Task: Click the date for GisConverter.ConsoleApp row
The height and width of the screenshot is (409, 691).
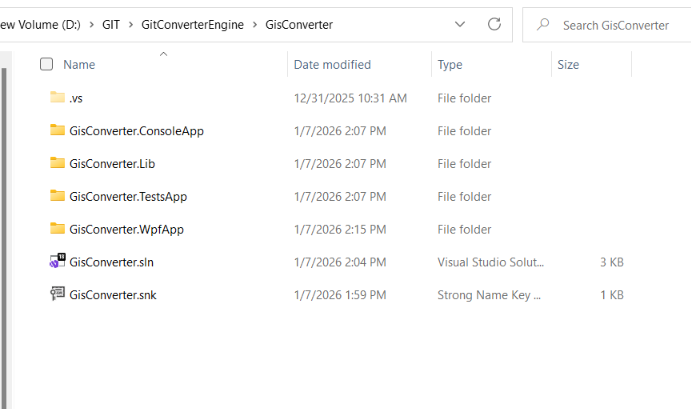Action: 340,131
